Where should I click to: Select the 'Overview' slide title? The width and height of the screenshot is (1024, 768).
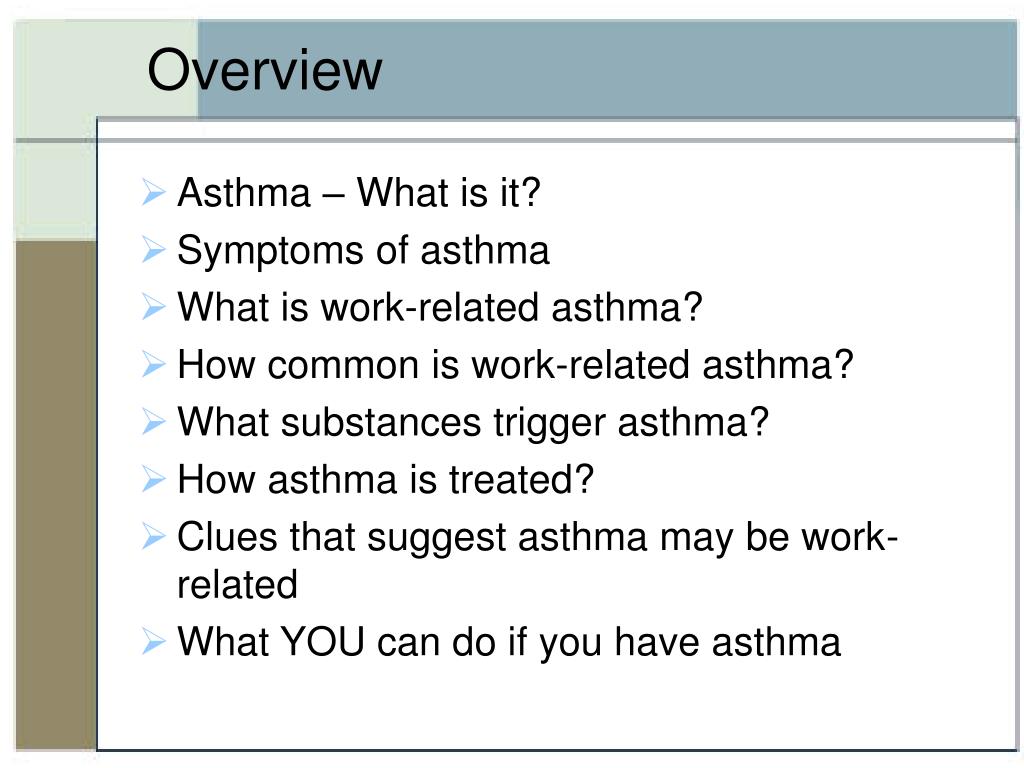pyautogui.click(x=264, y=69)
